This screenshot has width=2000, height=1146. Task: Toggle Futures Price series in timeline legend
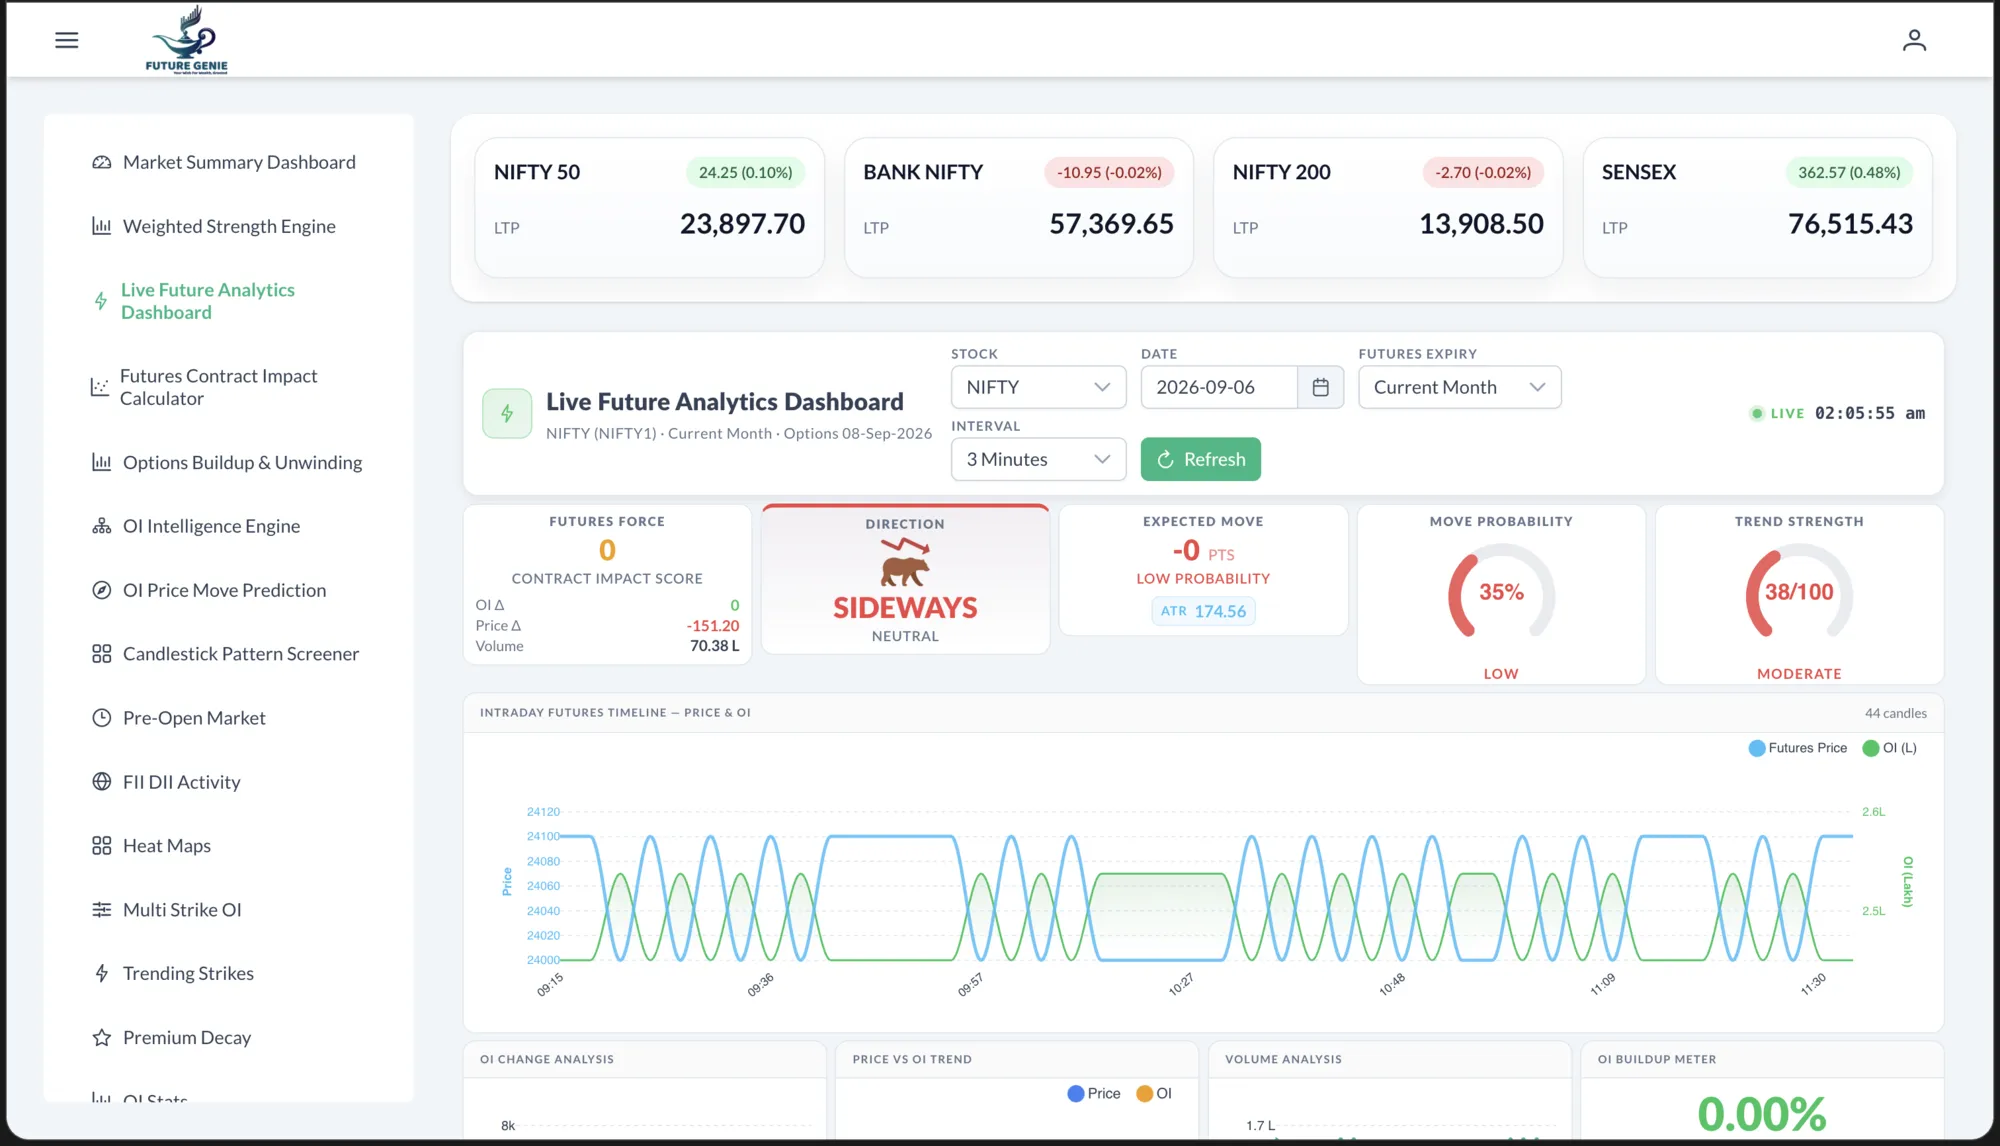[x=1798, y=748]
